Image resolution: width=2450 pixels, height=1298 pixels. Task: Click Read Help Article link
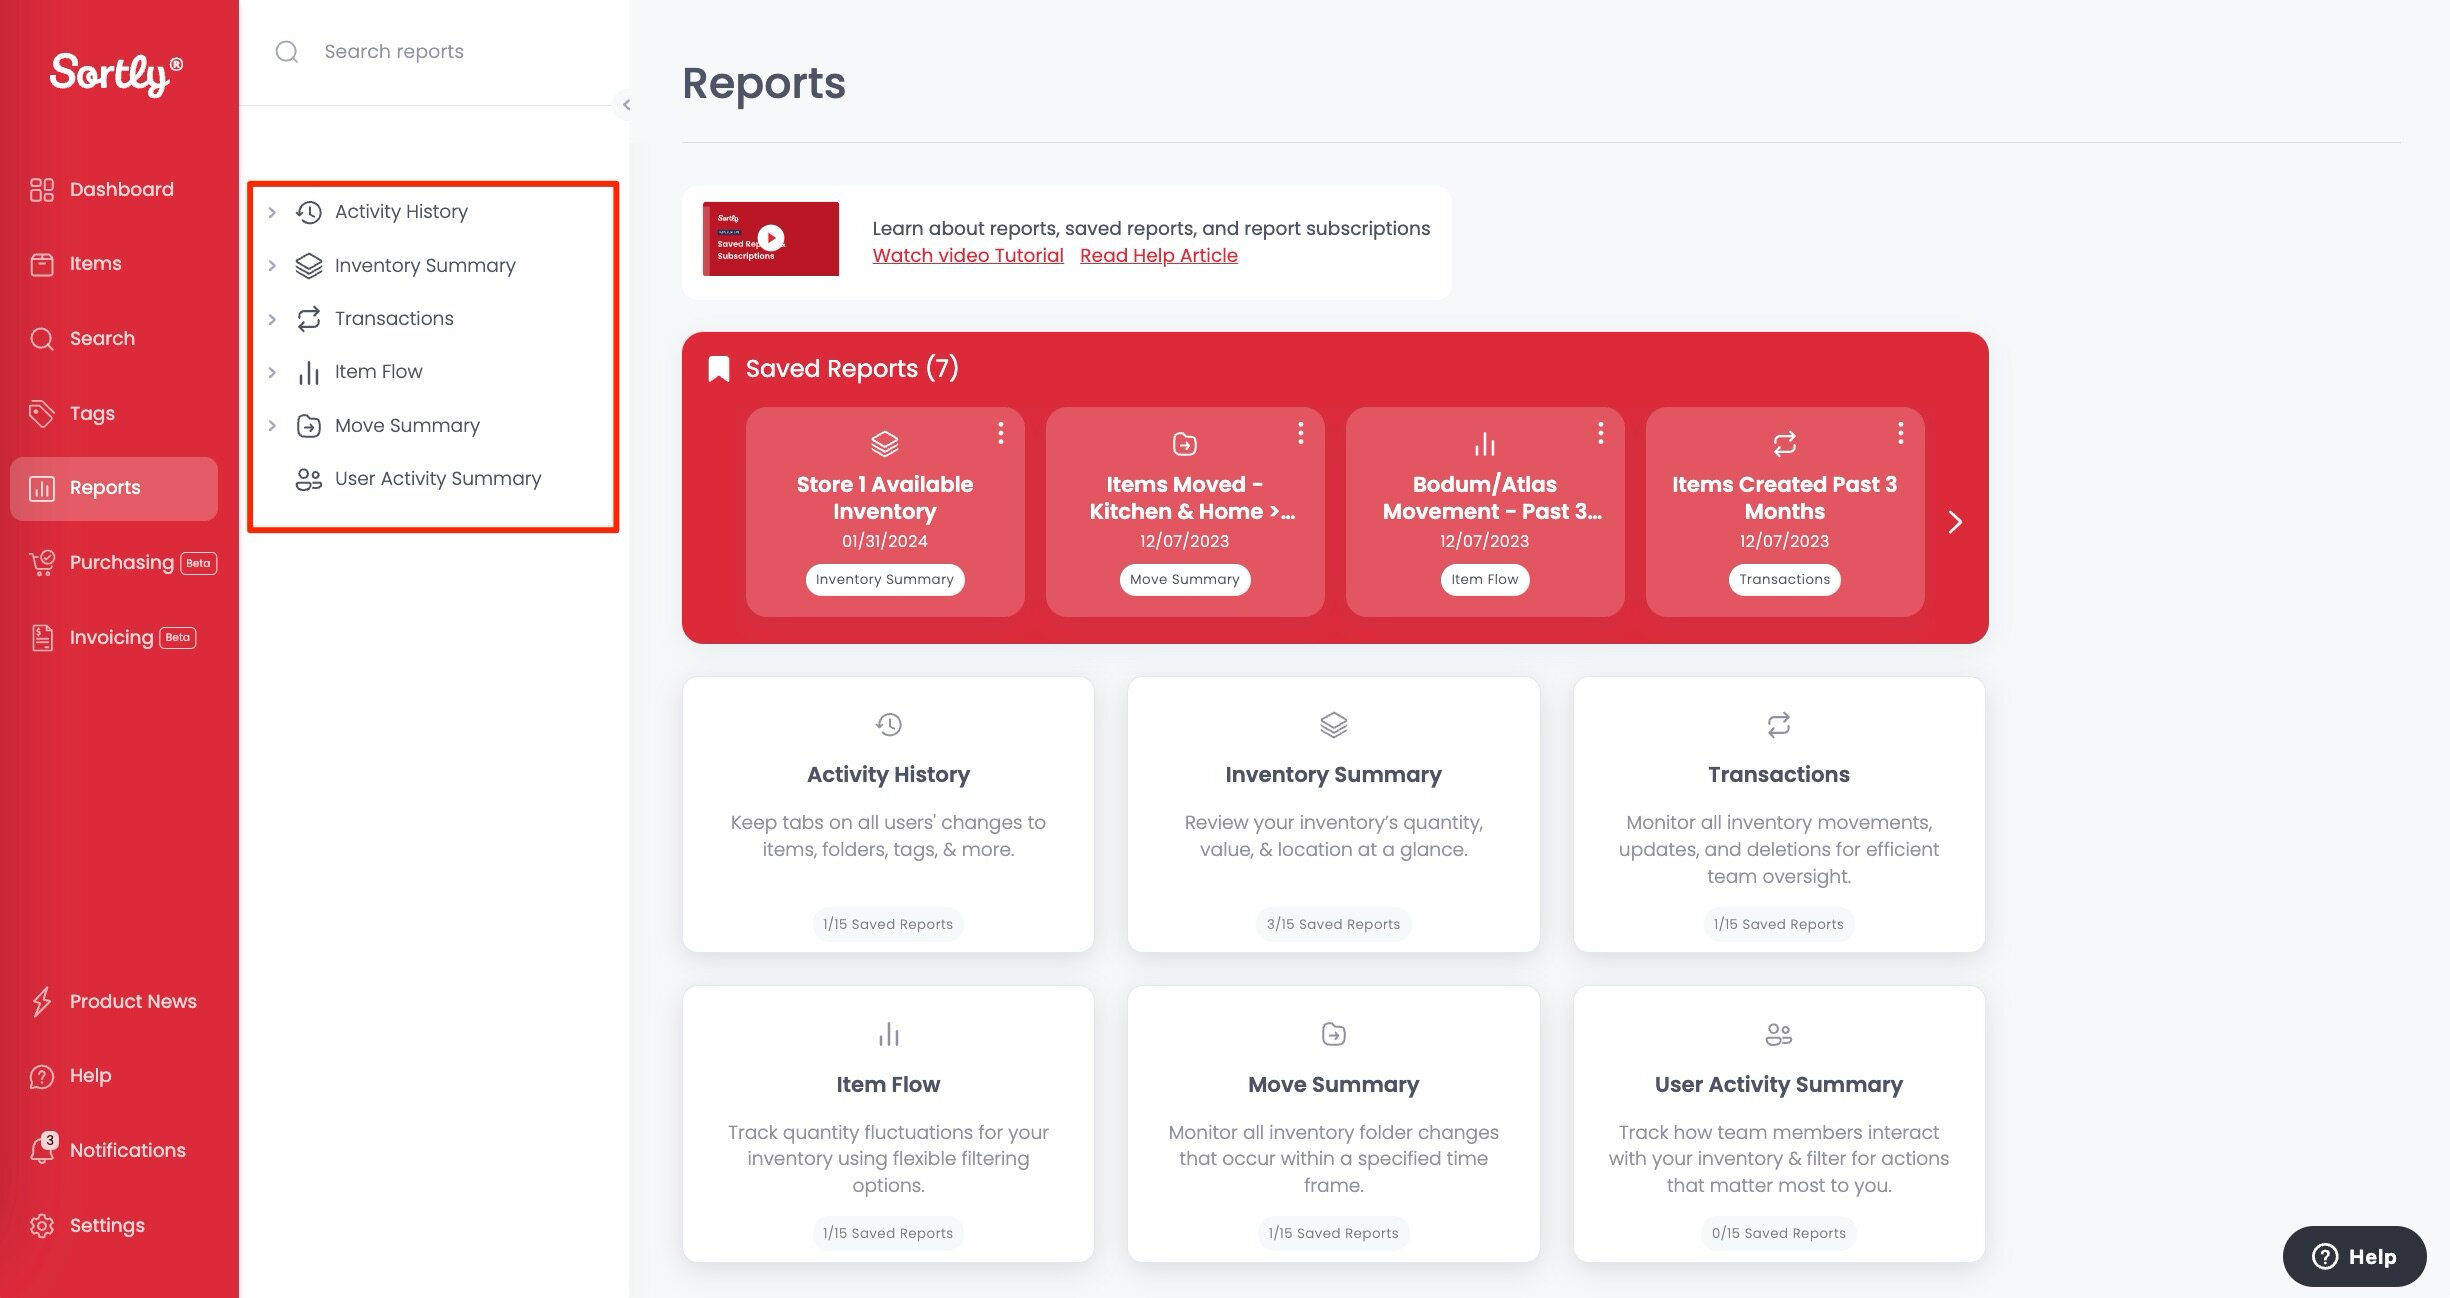(1158, 256)
